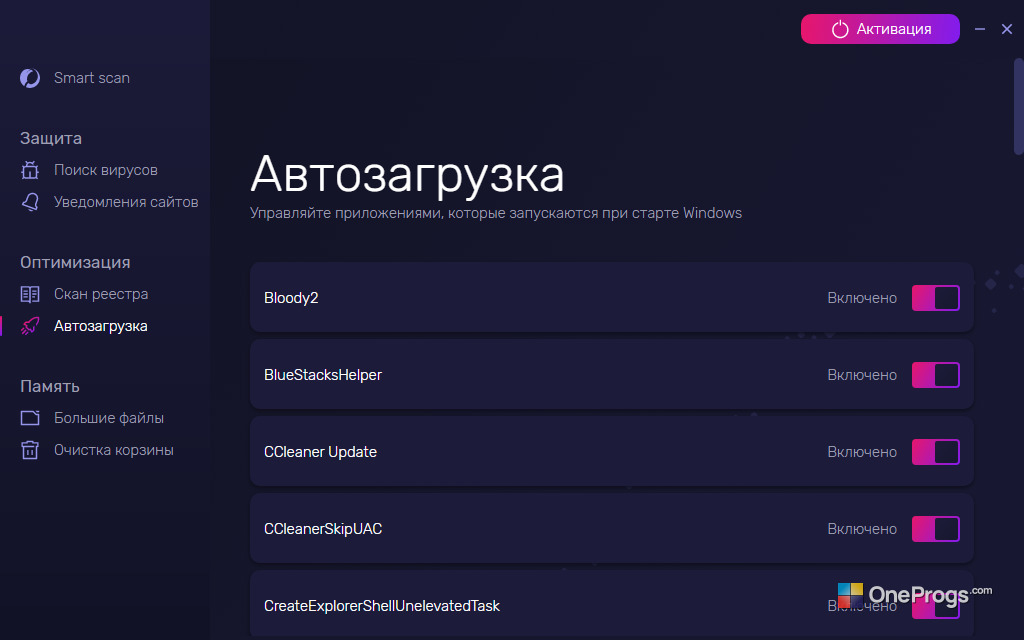
Task: Click the Оптимизация section header
Action: coord(75,263)
